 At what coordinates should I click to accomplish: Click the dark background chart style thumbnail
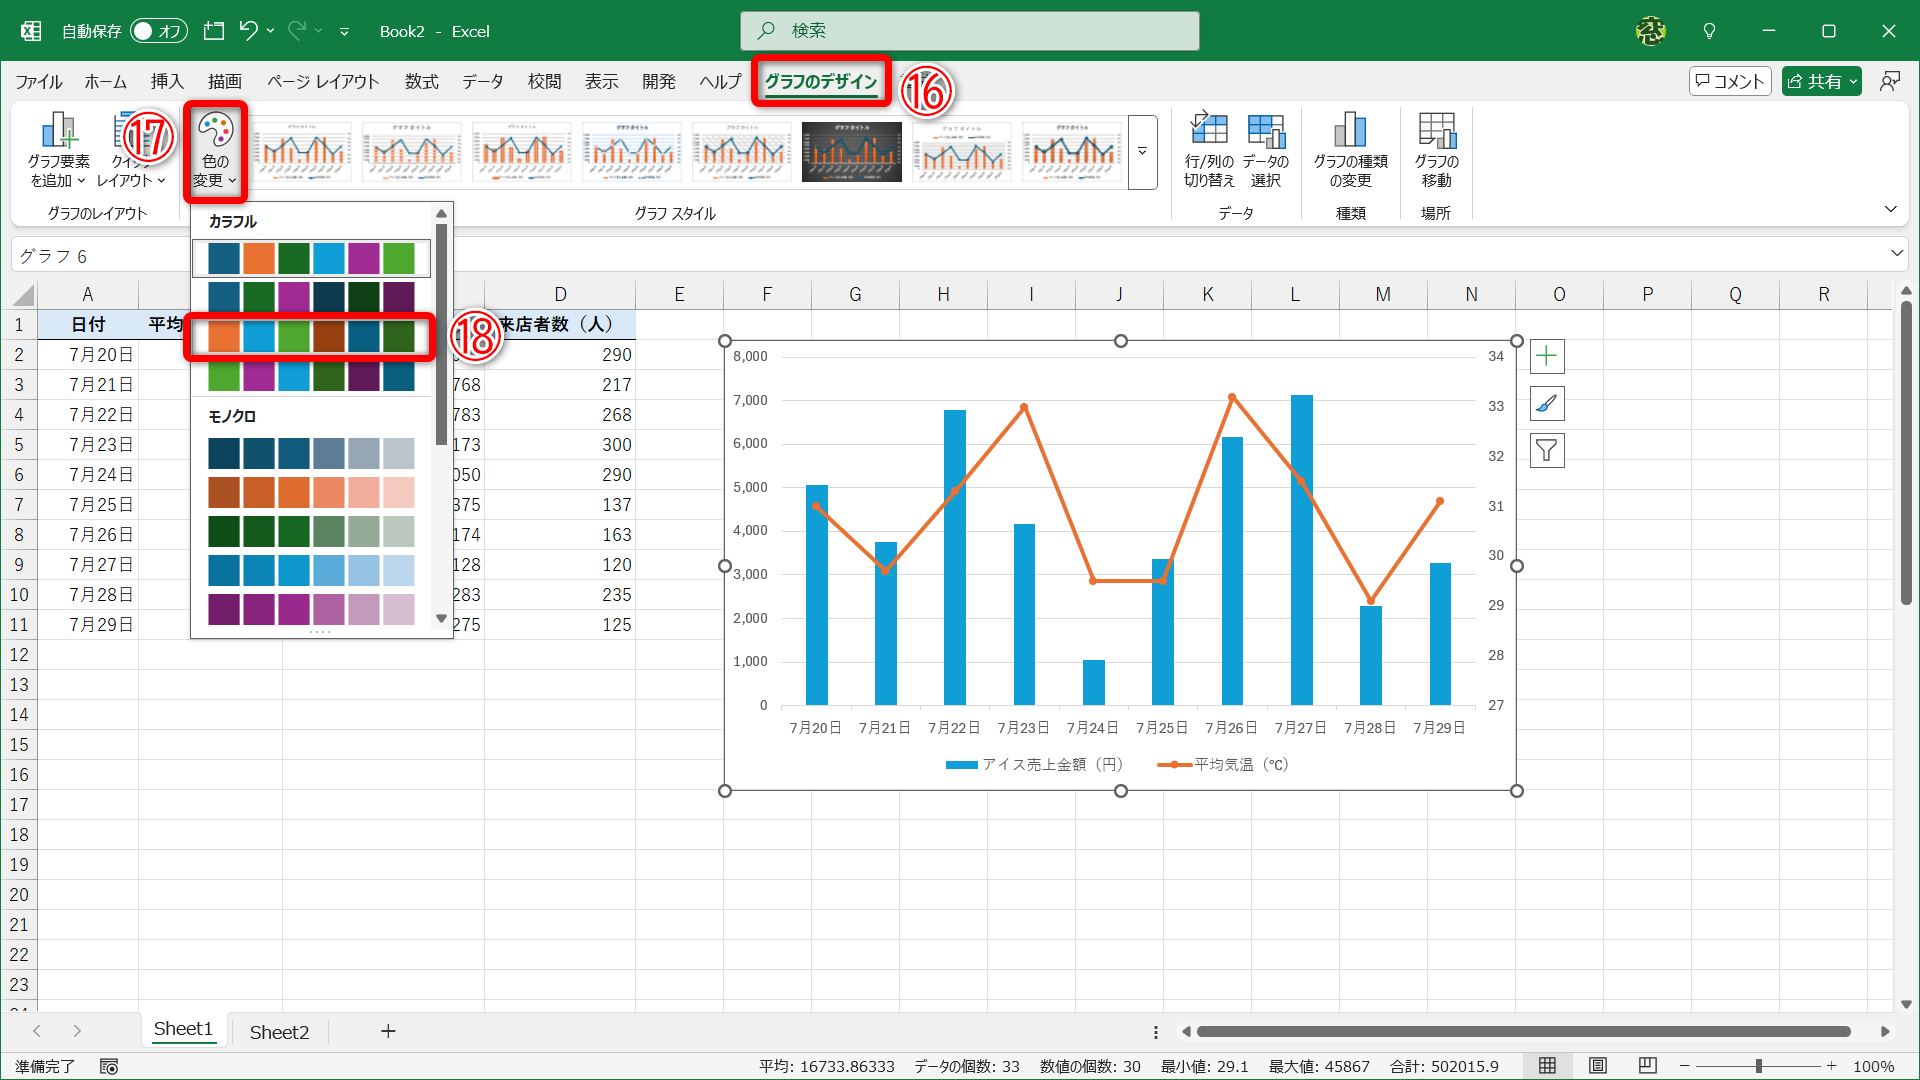click(851, 152)
